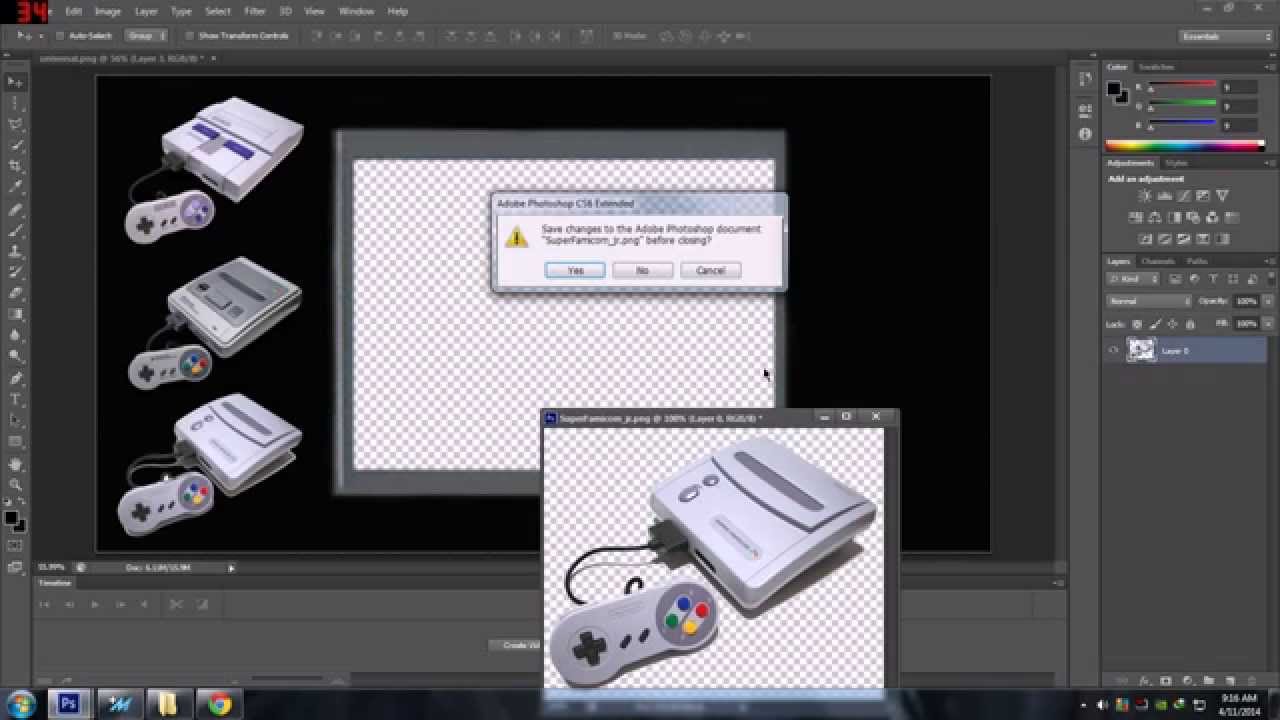Add a Posterize adjustment
Image resolution: width=1280 pixels, height=720 pixels.
point(1164,239)
